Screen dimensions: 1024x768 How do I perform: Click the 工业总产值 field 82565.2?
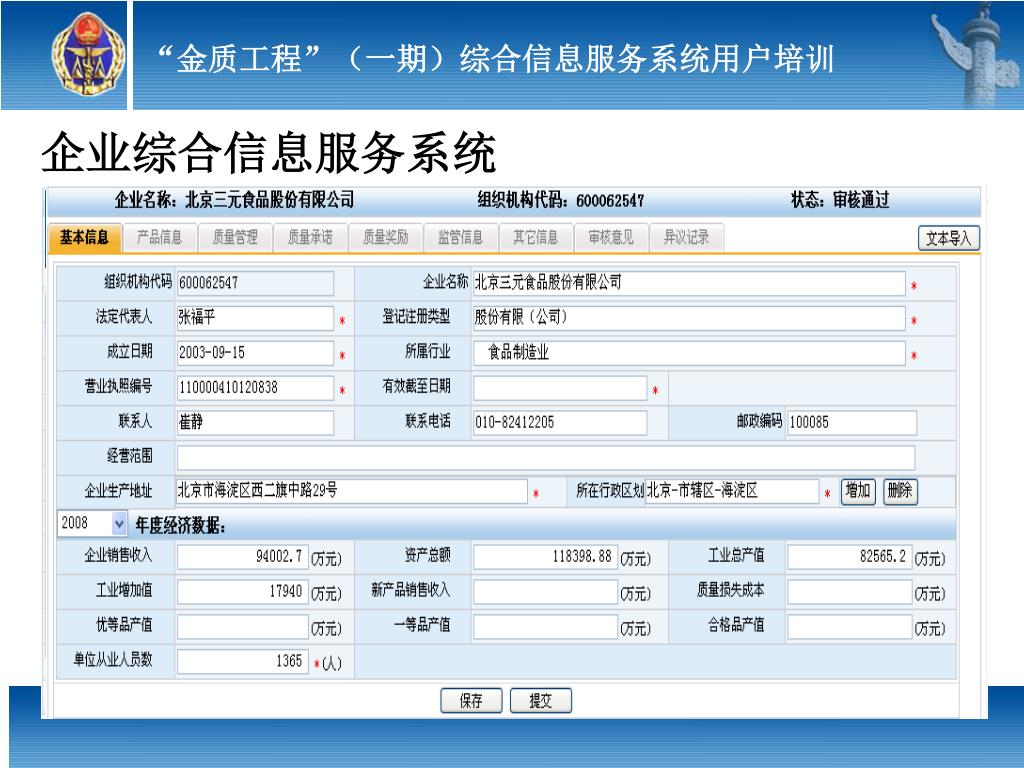click(850, 557)
